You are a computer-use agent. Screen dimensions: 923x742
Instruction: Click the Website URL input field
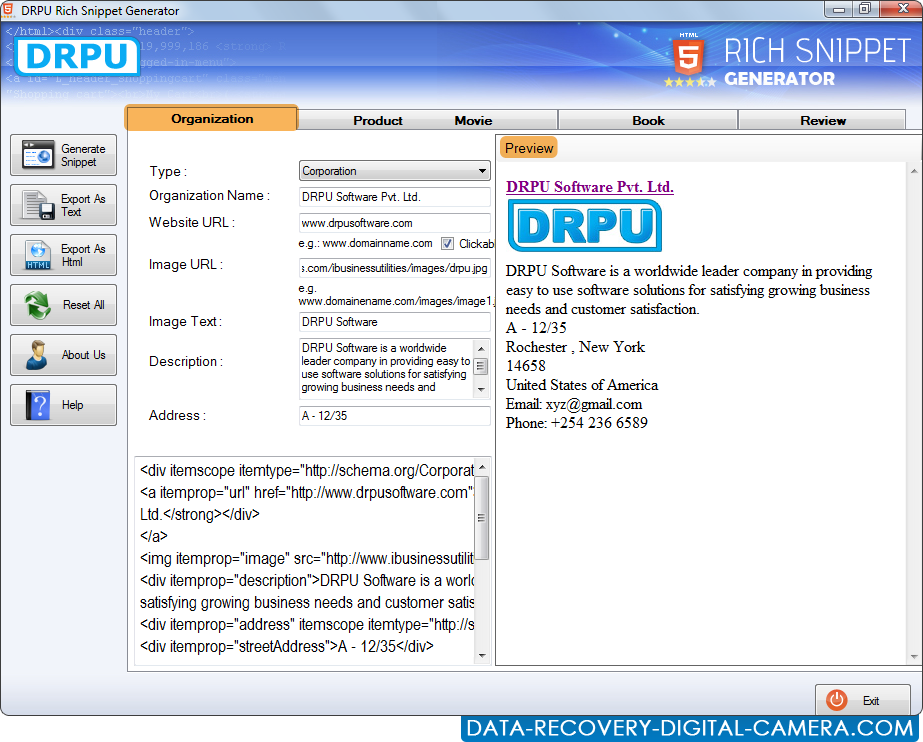pyautogui.click(x=394, y=223)
